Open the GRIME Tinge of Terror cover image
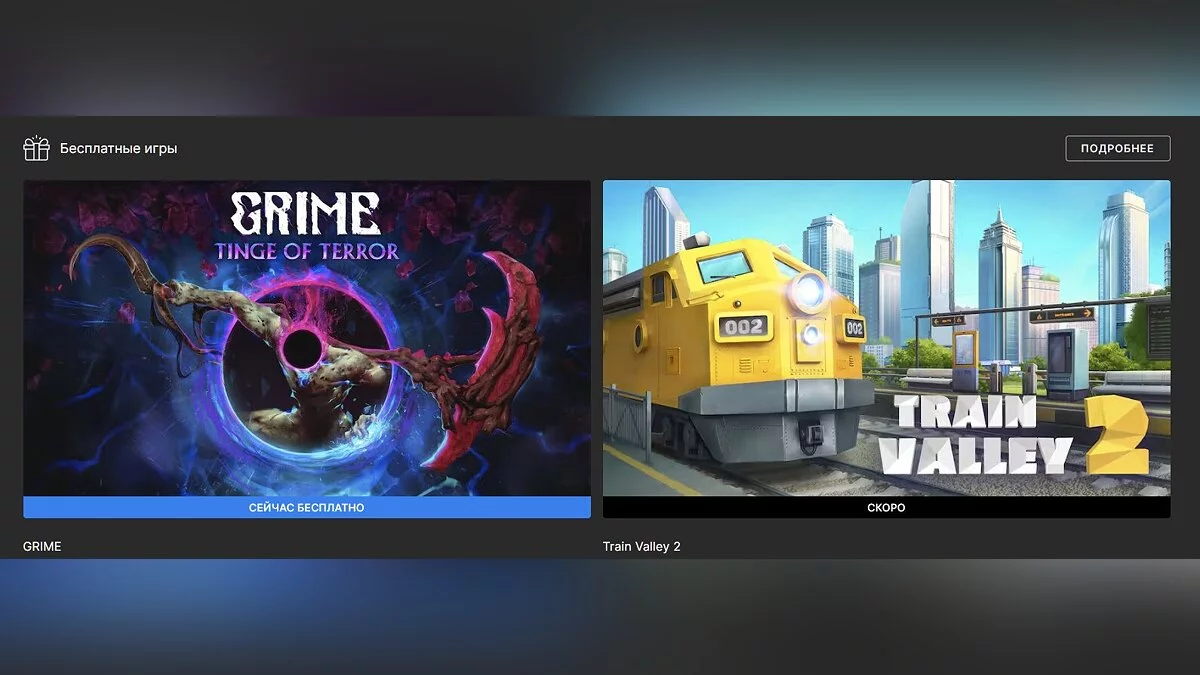Image resolution: width=1200 pixels, height=675 pixels. click(307, 338)
